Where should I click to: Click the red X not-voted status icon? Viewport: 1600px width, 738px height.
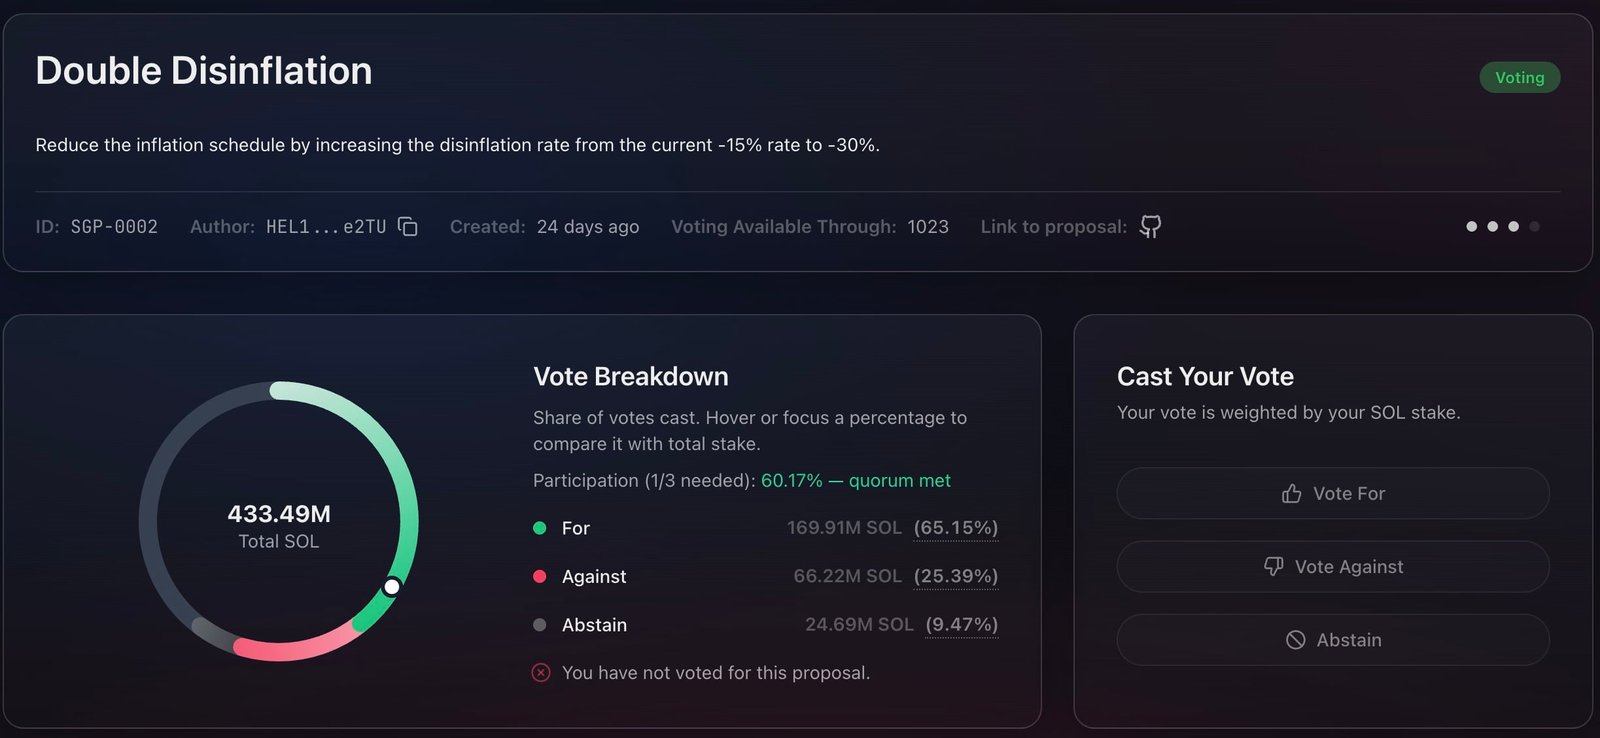541,673
